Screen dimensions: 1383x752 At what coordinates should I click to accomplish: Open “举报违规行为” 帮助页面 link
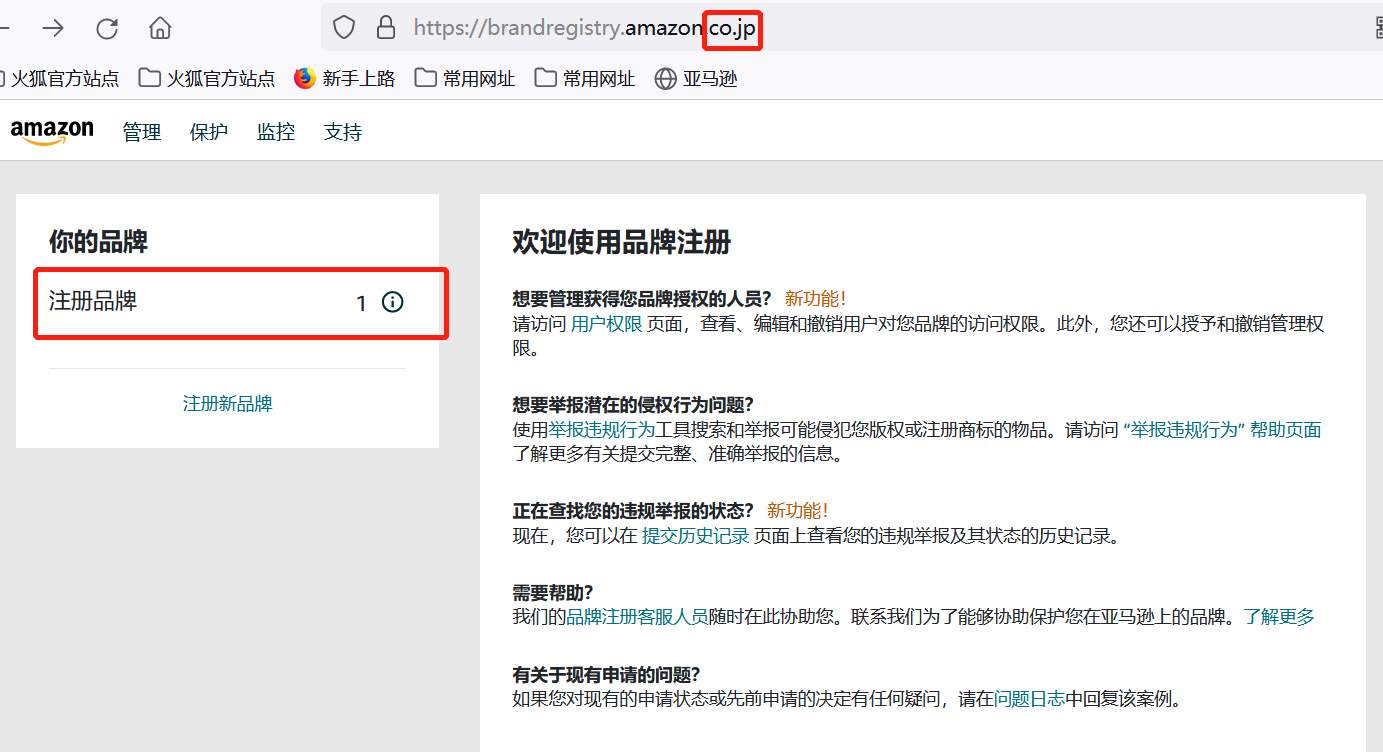point(1223,430)
